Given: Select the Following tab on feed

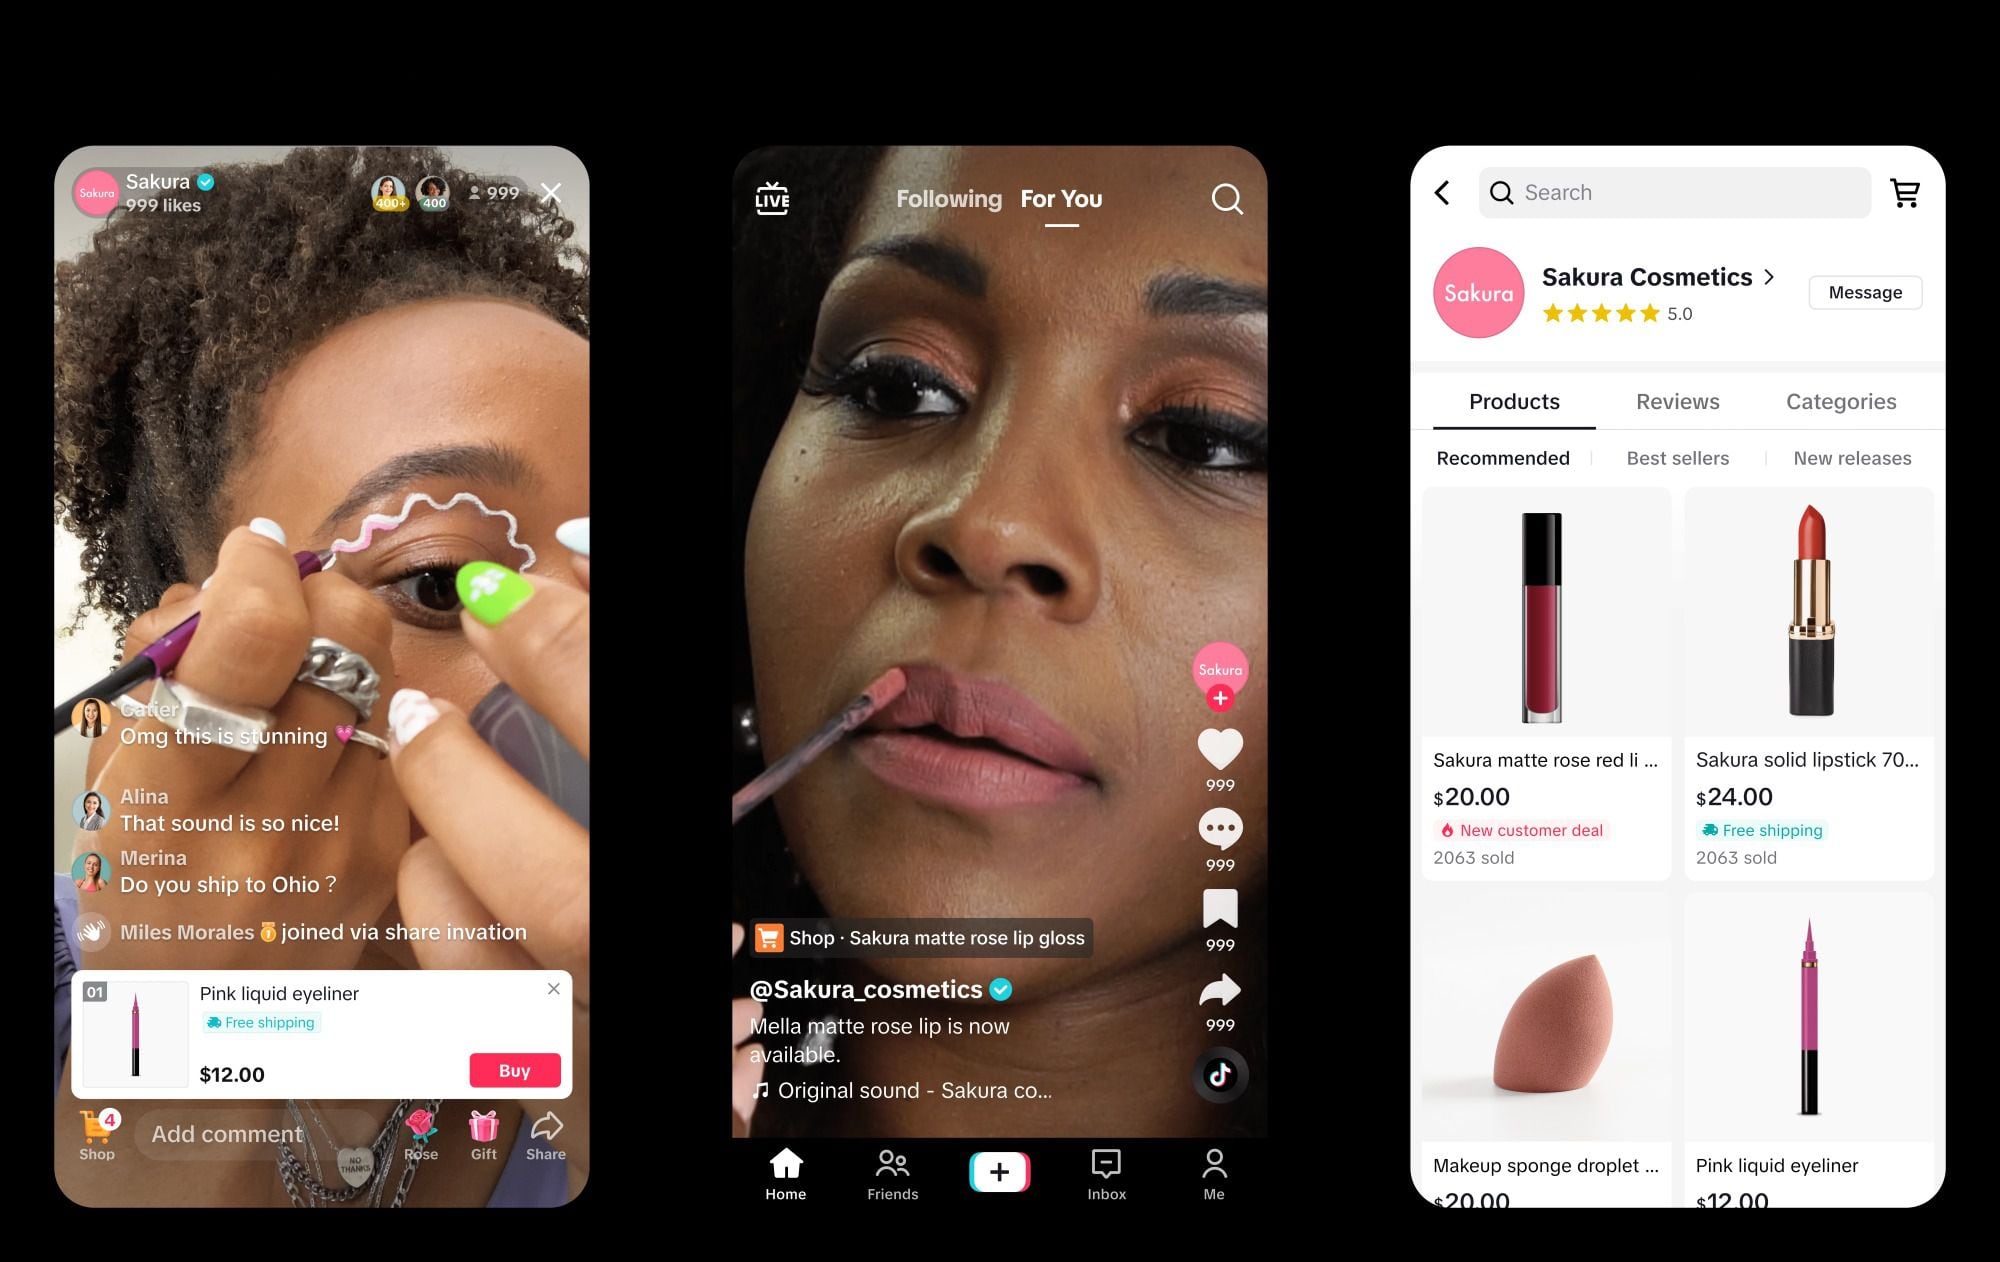Looking at the screenshot, I should (x=946, y=198).
